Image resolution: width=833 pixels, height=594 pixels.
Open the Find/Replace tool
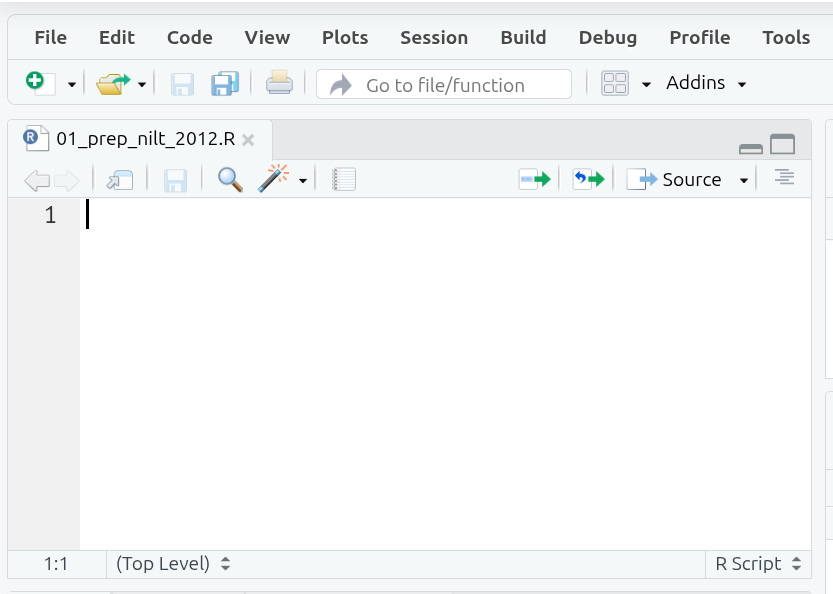(x=229, y=178)
